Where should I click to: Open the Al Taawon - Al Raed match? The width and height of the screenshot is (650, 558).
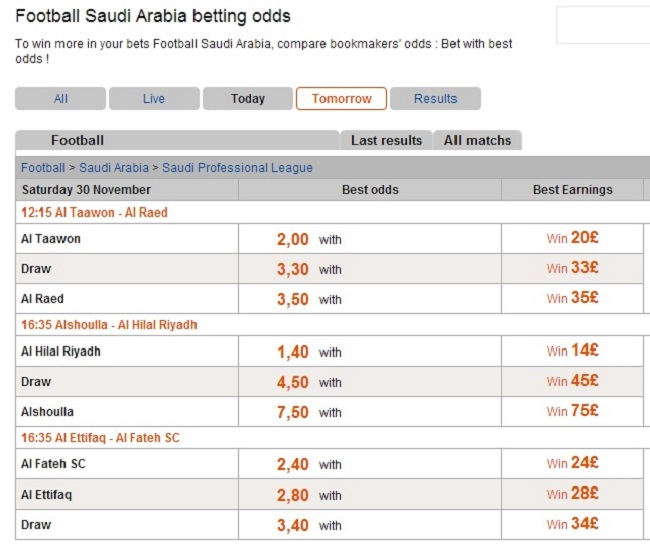click(95, 212)
